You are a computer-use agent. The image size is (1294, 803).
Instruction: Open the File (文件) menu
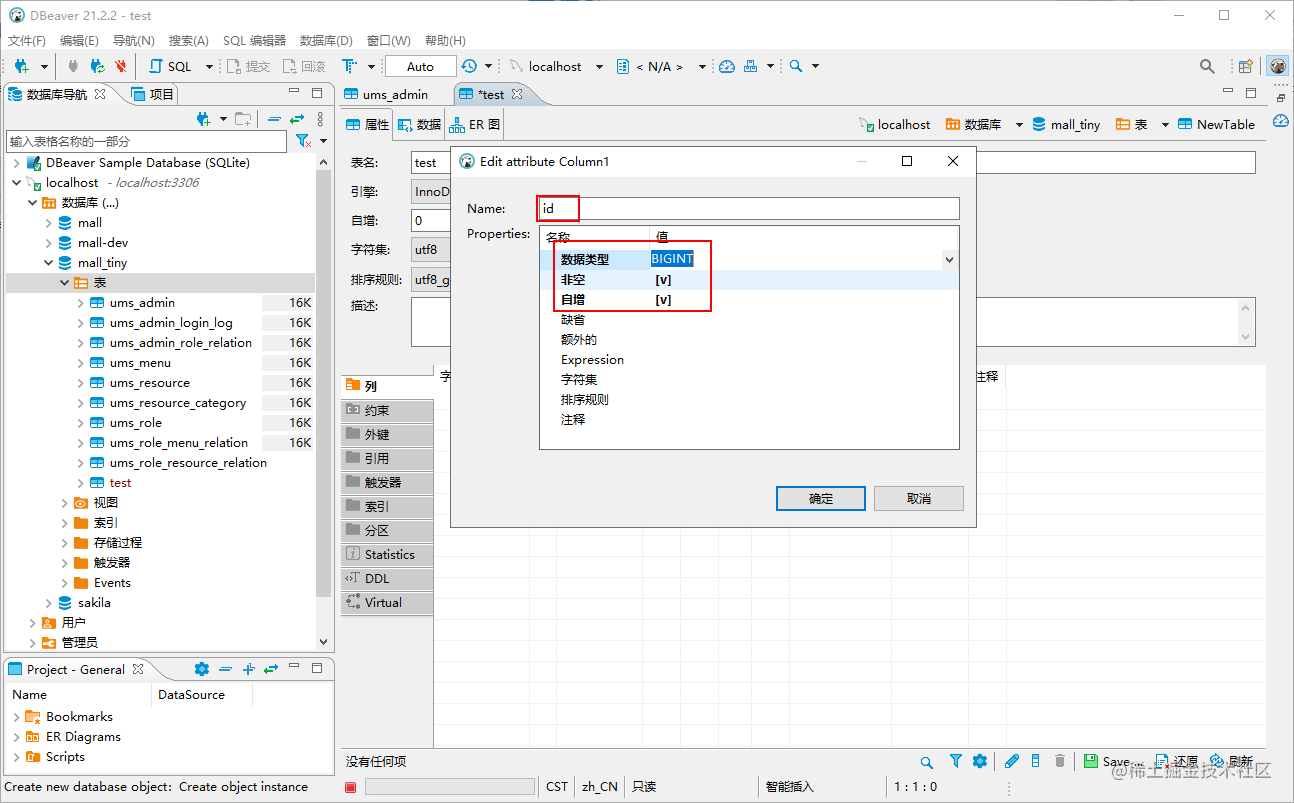pyautogui.click(x=27, y=41)
